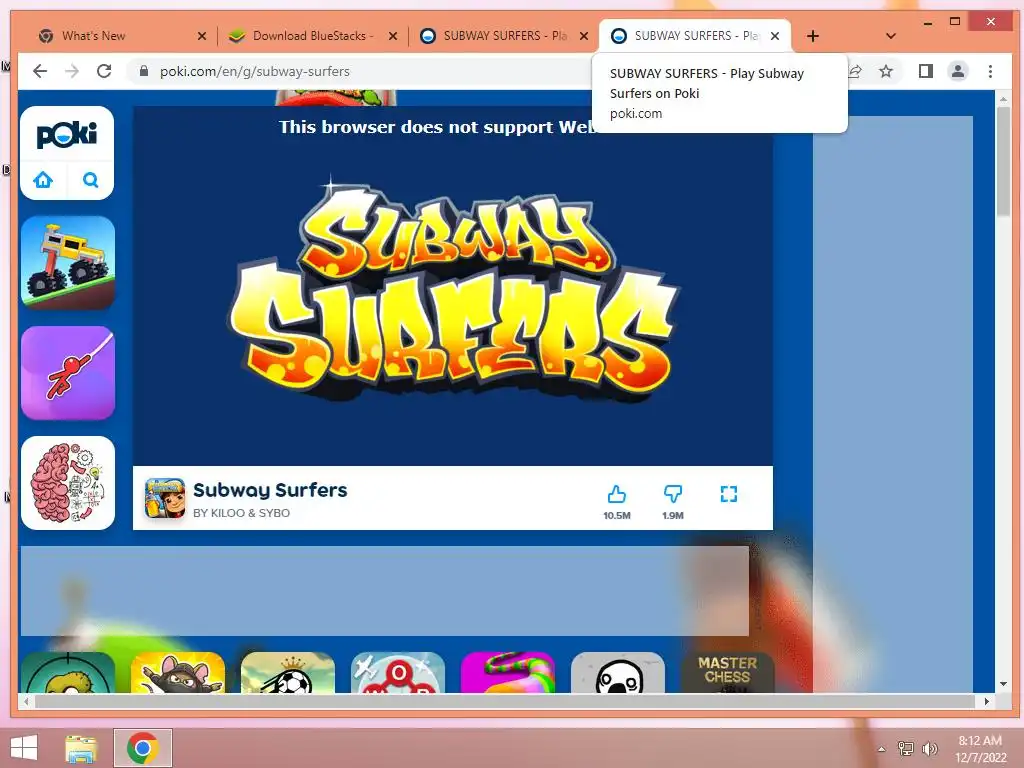Open Poki search magnifier icon
Viewport: 1024px width, 768px height.
[x=91, y=180]
